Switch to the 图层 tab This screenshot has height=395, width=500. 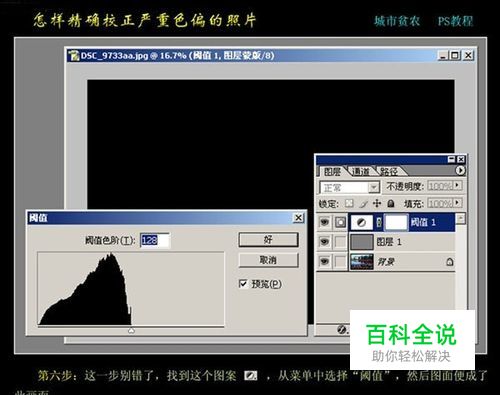(x=332, y=172)
